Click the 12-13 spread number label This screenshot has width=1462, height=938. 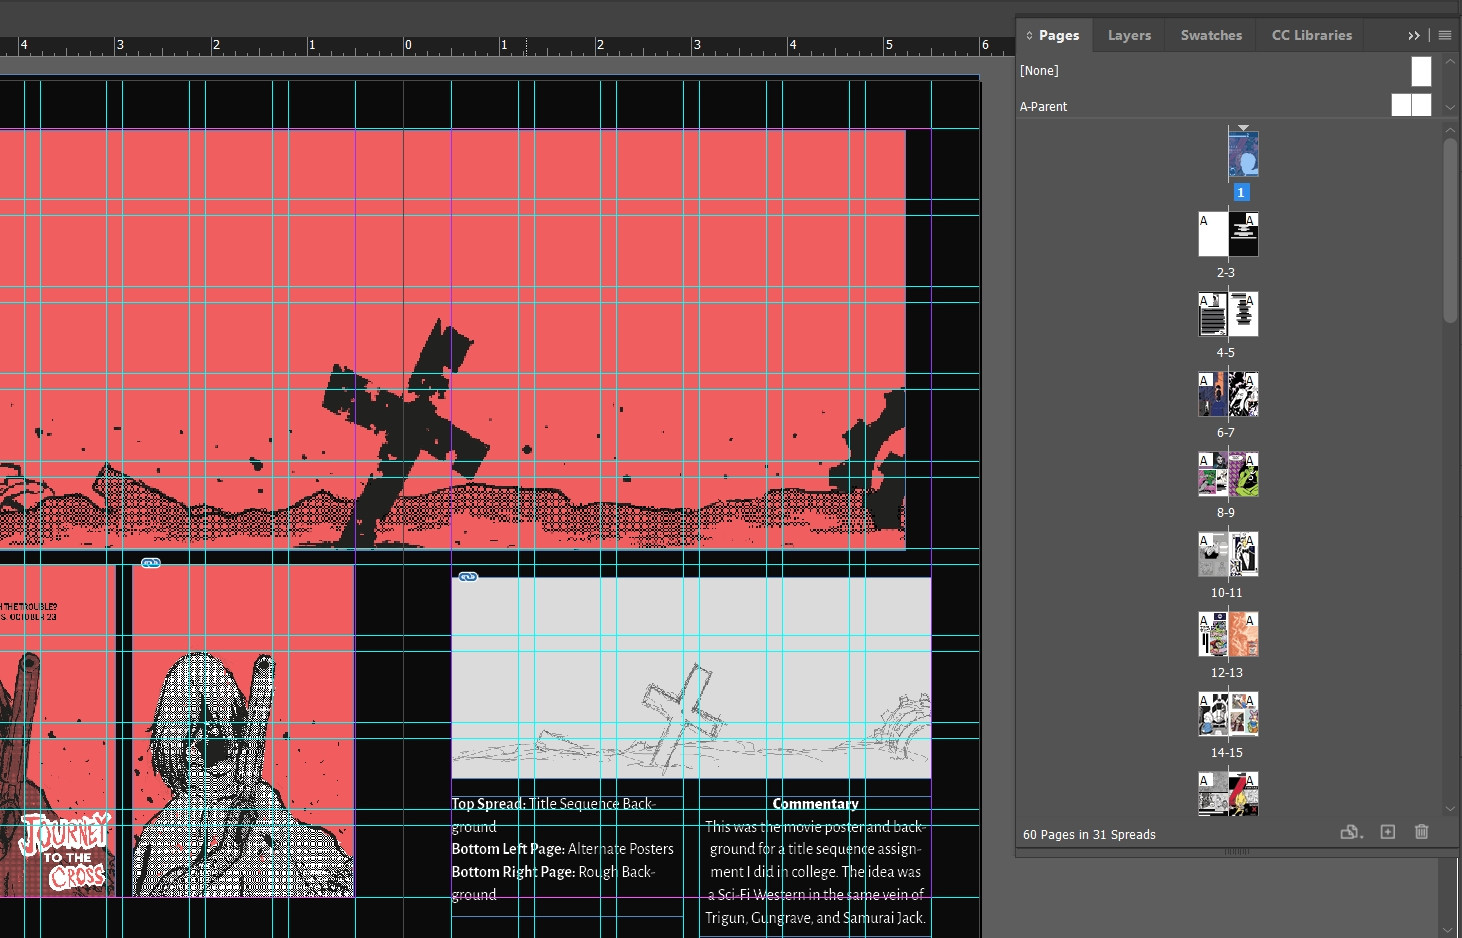point(1227,673)
